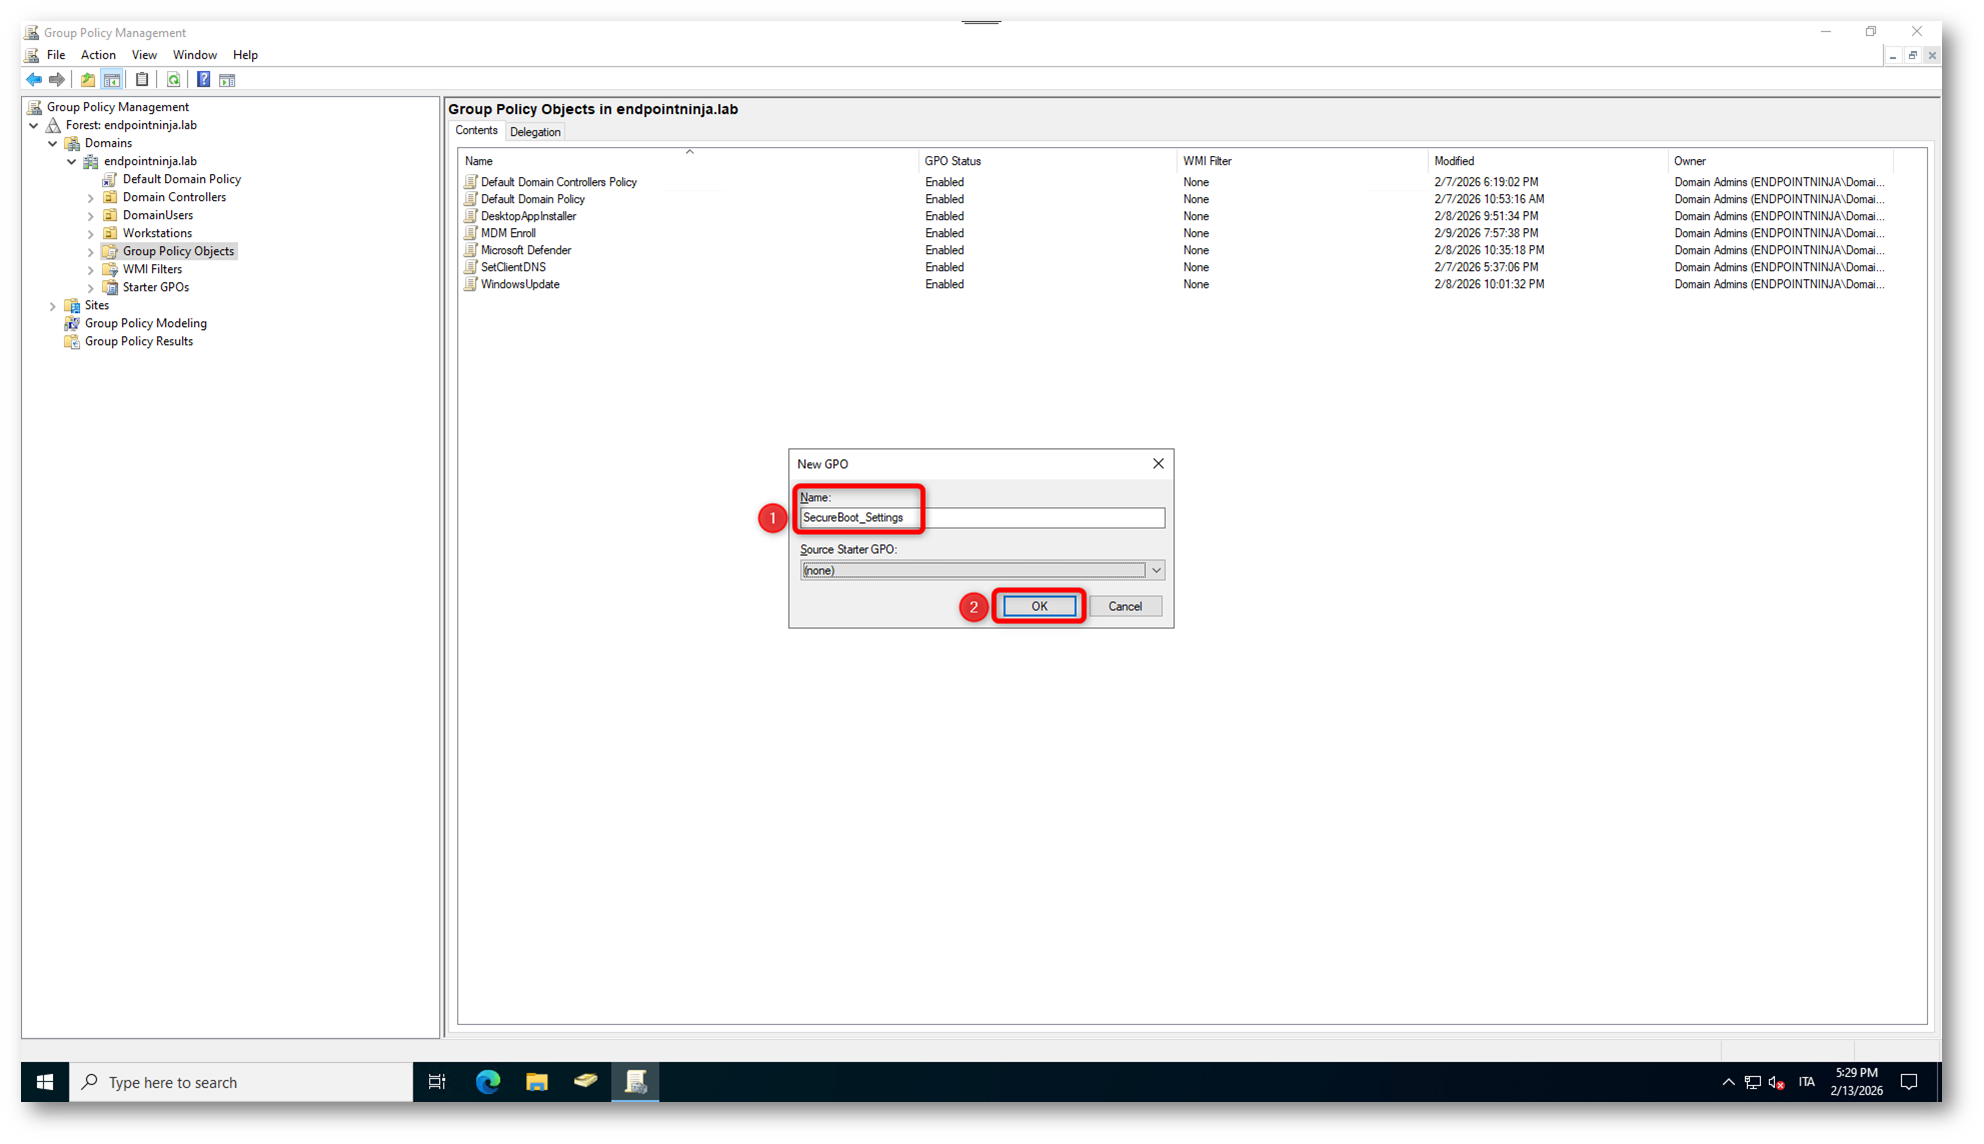Click OK in New GPO dialog

coord(1039,606)
